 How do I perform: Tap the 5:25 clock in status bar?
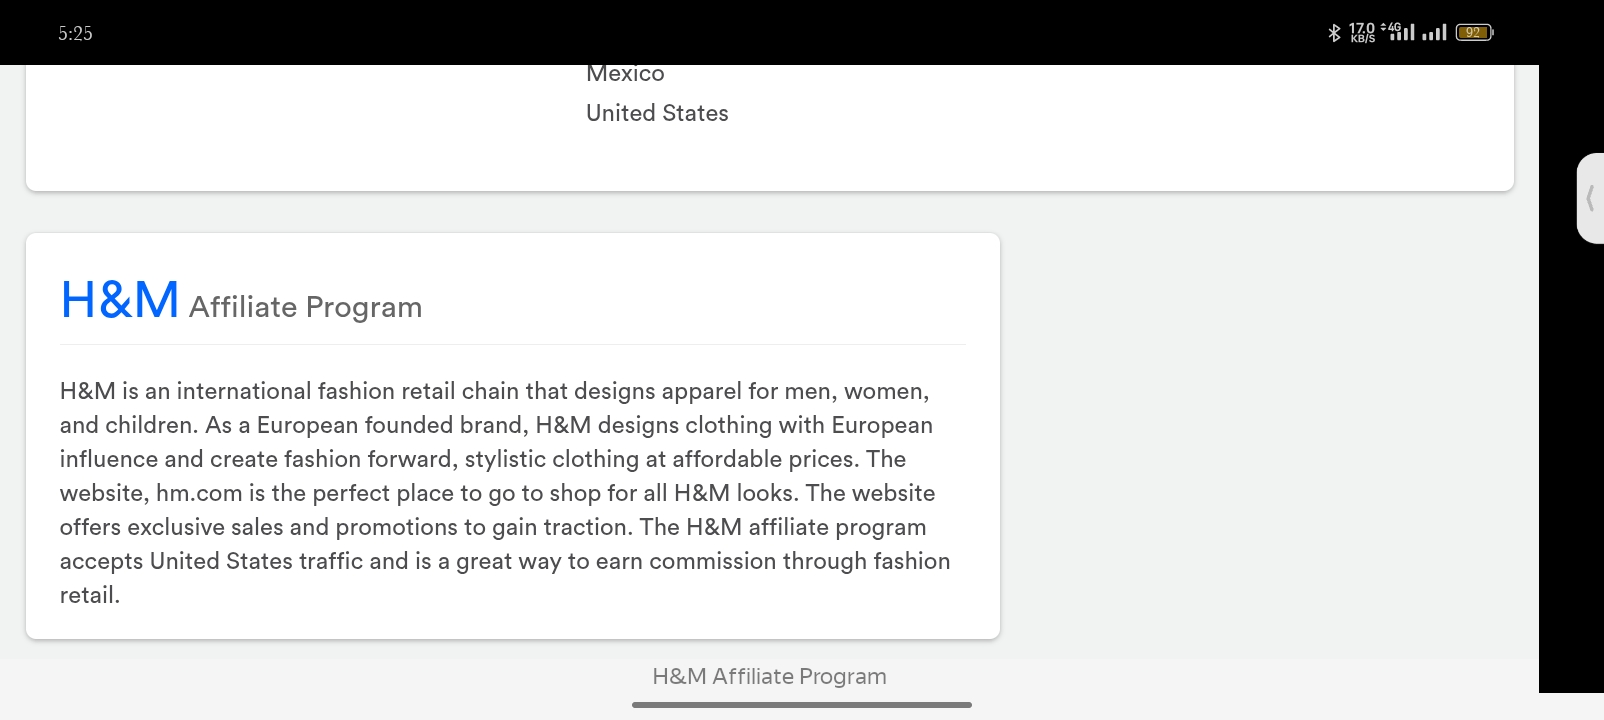(75, 33)
